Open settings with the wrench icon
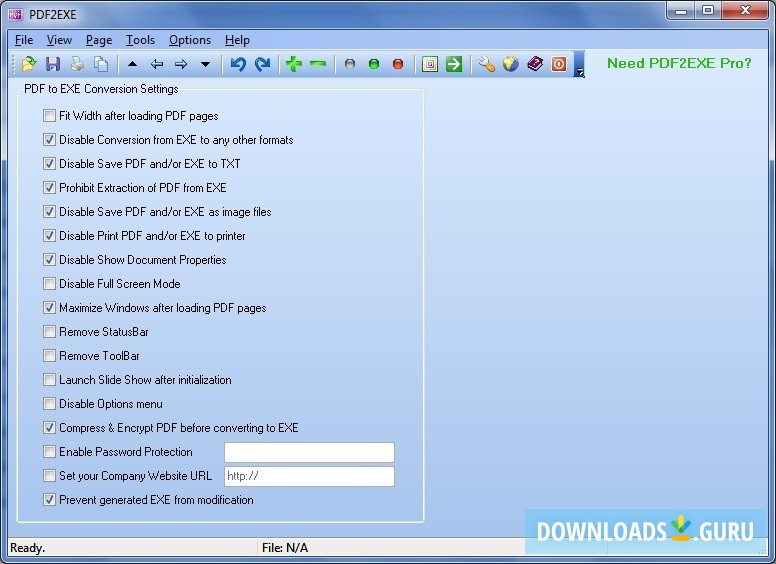 pos(486,64)
